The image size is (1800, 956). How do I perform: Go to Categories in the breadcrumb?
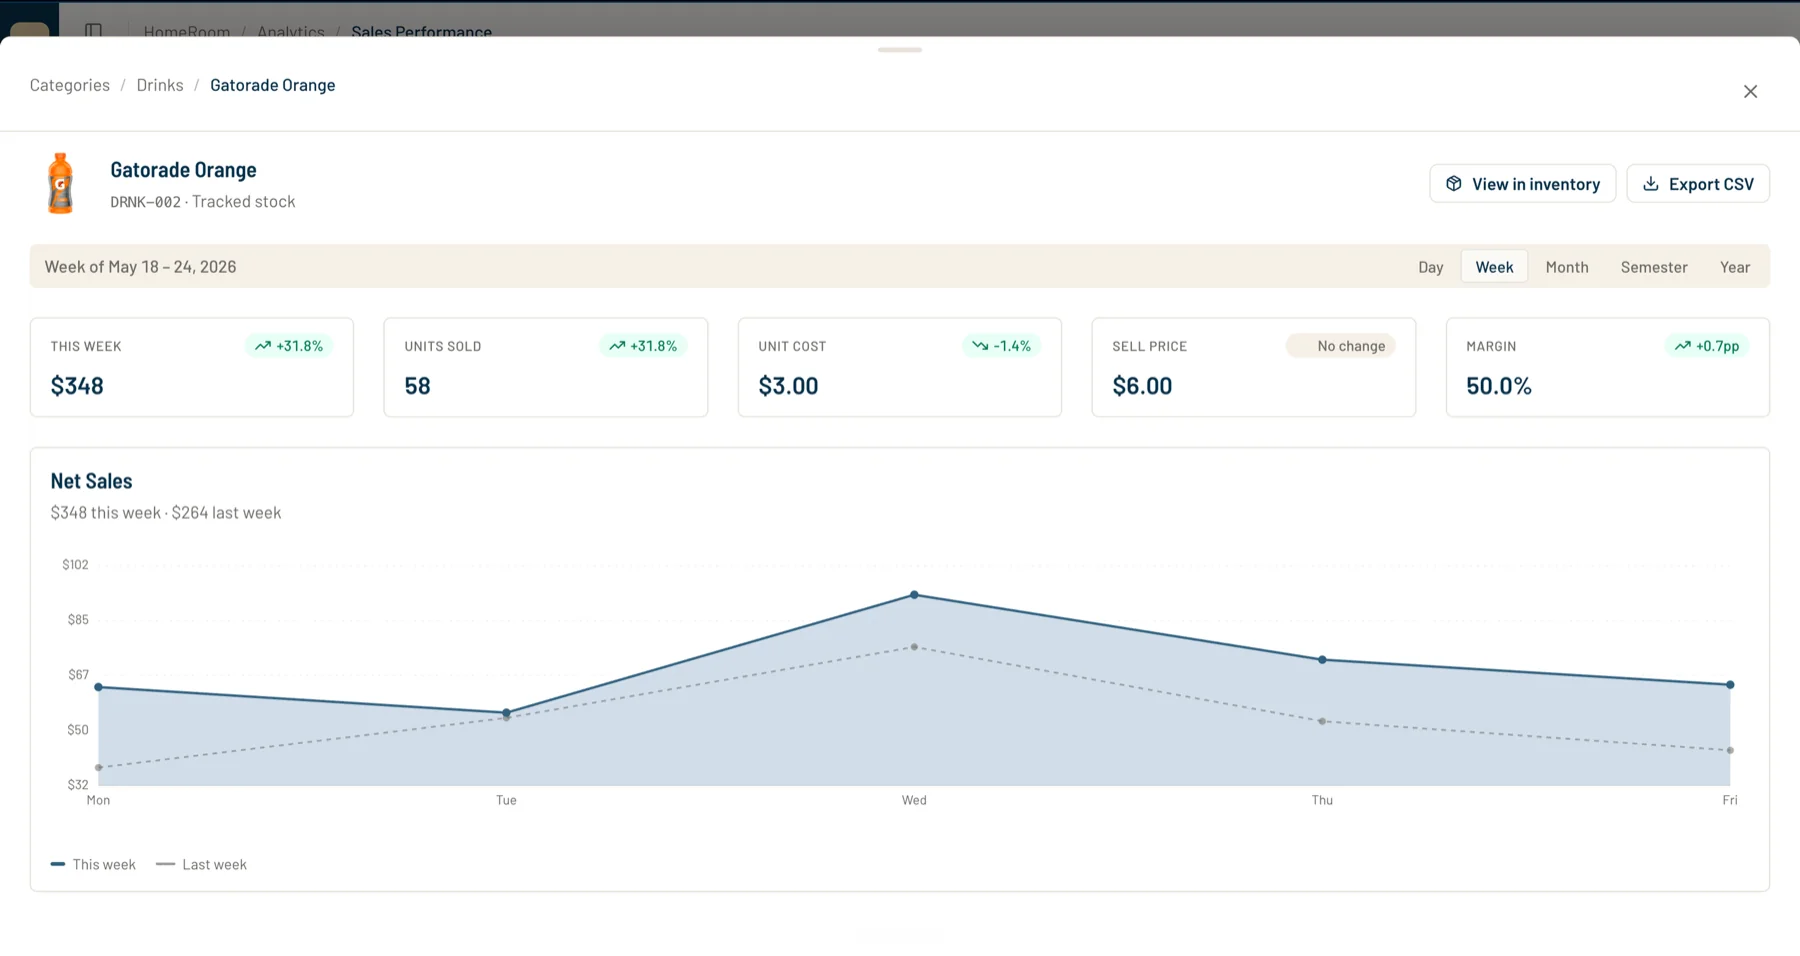(x=70, y=85)
